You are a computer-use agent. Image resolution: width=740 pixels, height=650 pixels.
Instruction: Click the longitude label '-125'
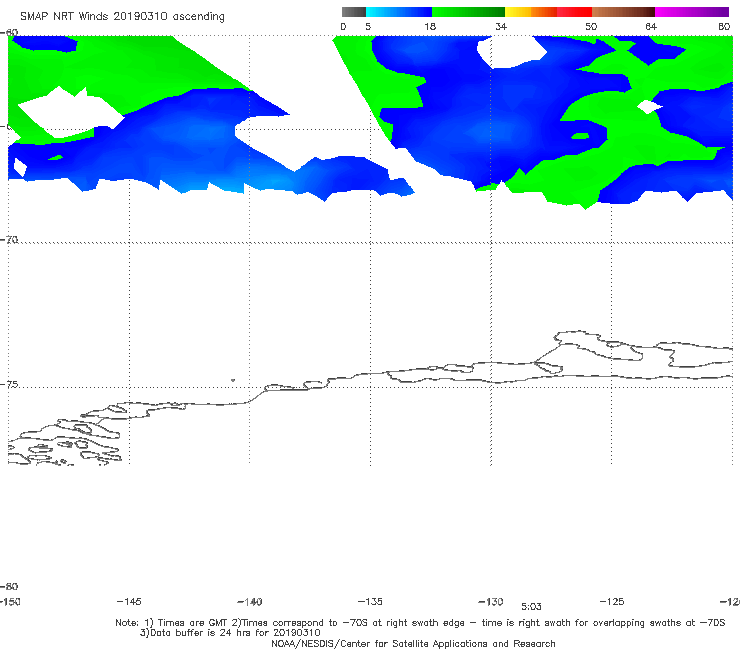click(x=612, y=601)
